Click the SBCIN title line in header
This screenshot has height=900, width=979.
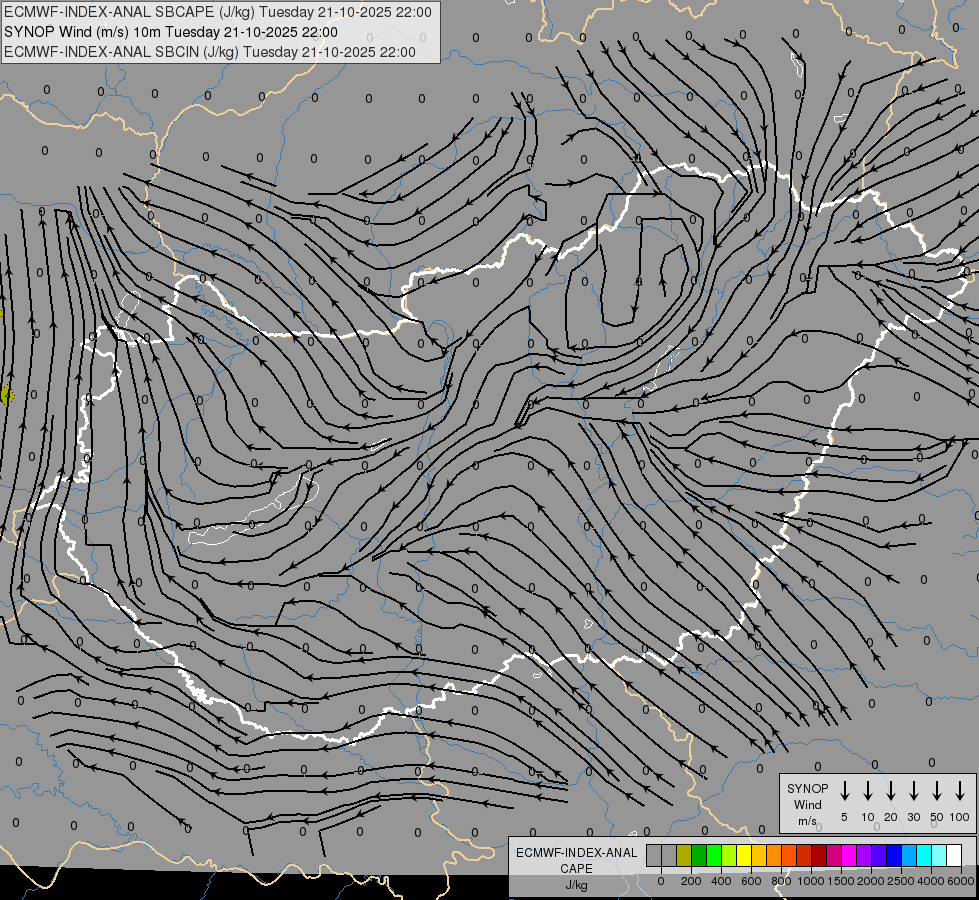[x=210, y=52]
